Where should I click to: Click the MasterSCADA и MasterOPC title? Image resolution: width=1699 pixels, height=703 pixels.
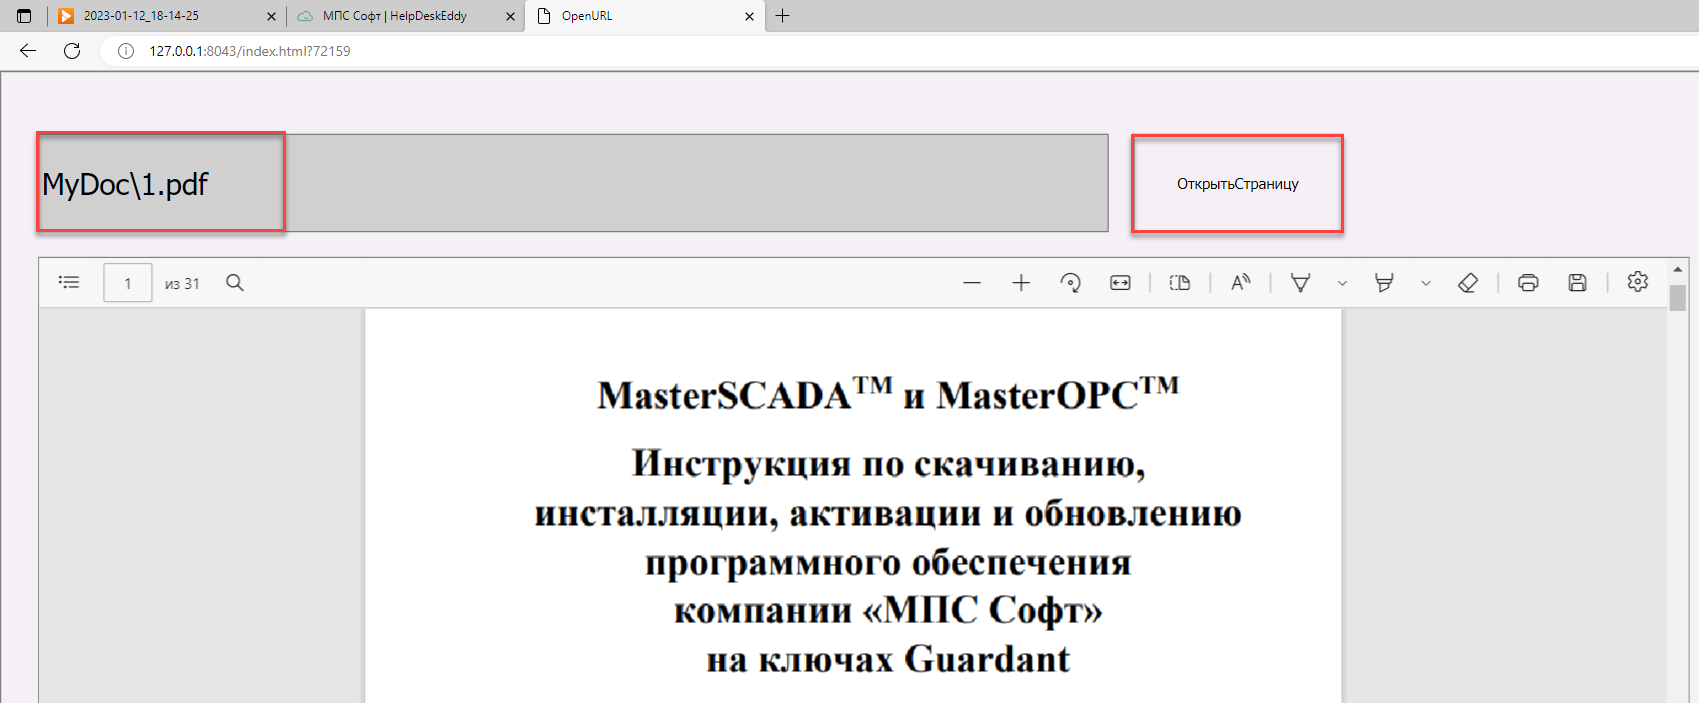pos(888,395)
